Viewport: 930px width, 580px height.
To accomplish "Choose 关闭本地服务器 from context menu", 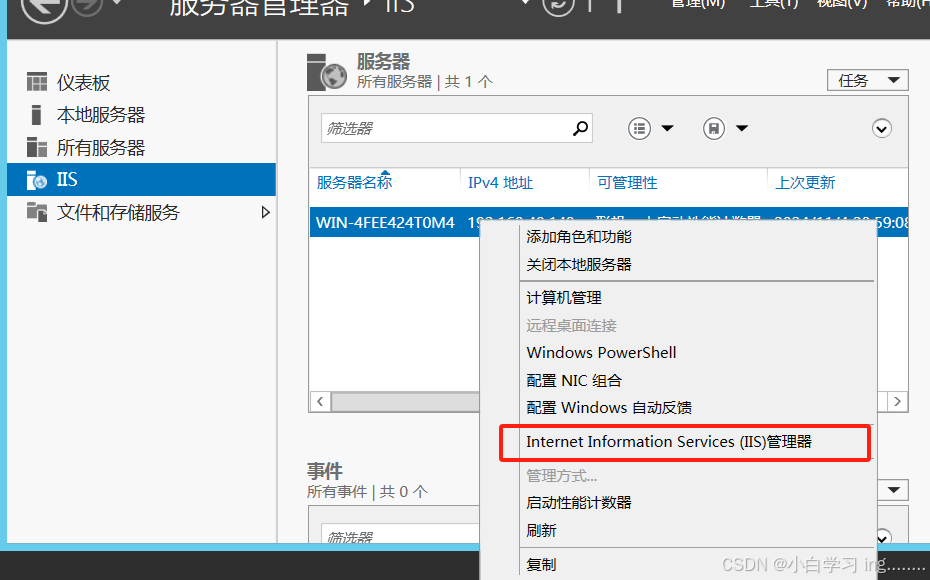I will 579,264.
